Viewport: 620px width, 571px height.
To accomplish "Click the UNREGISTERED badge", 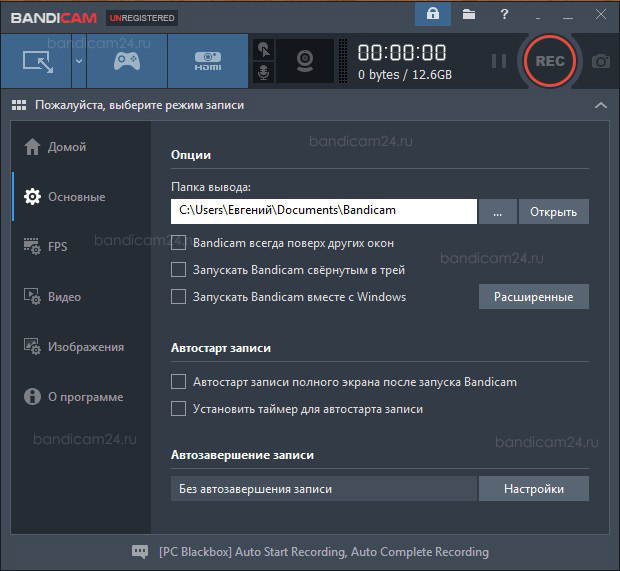I will pyautogui.click(x=142, y=18).
